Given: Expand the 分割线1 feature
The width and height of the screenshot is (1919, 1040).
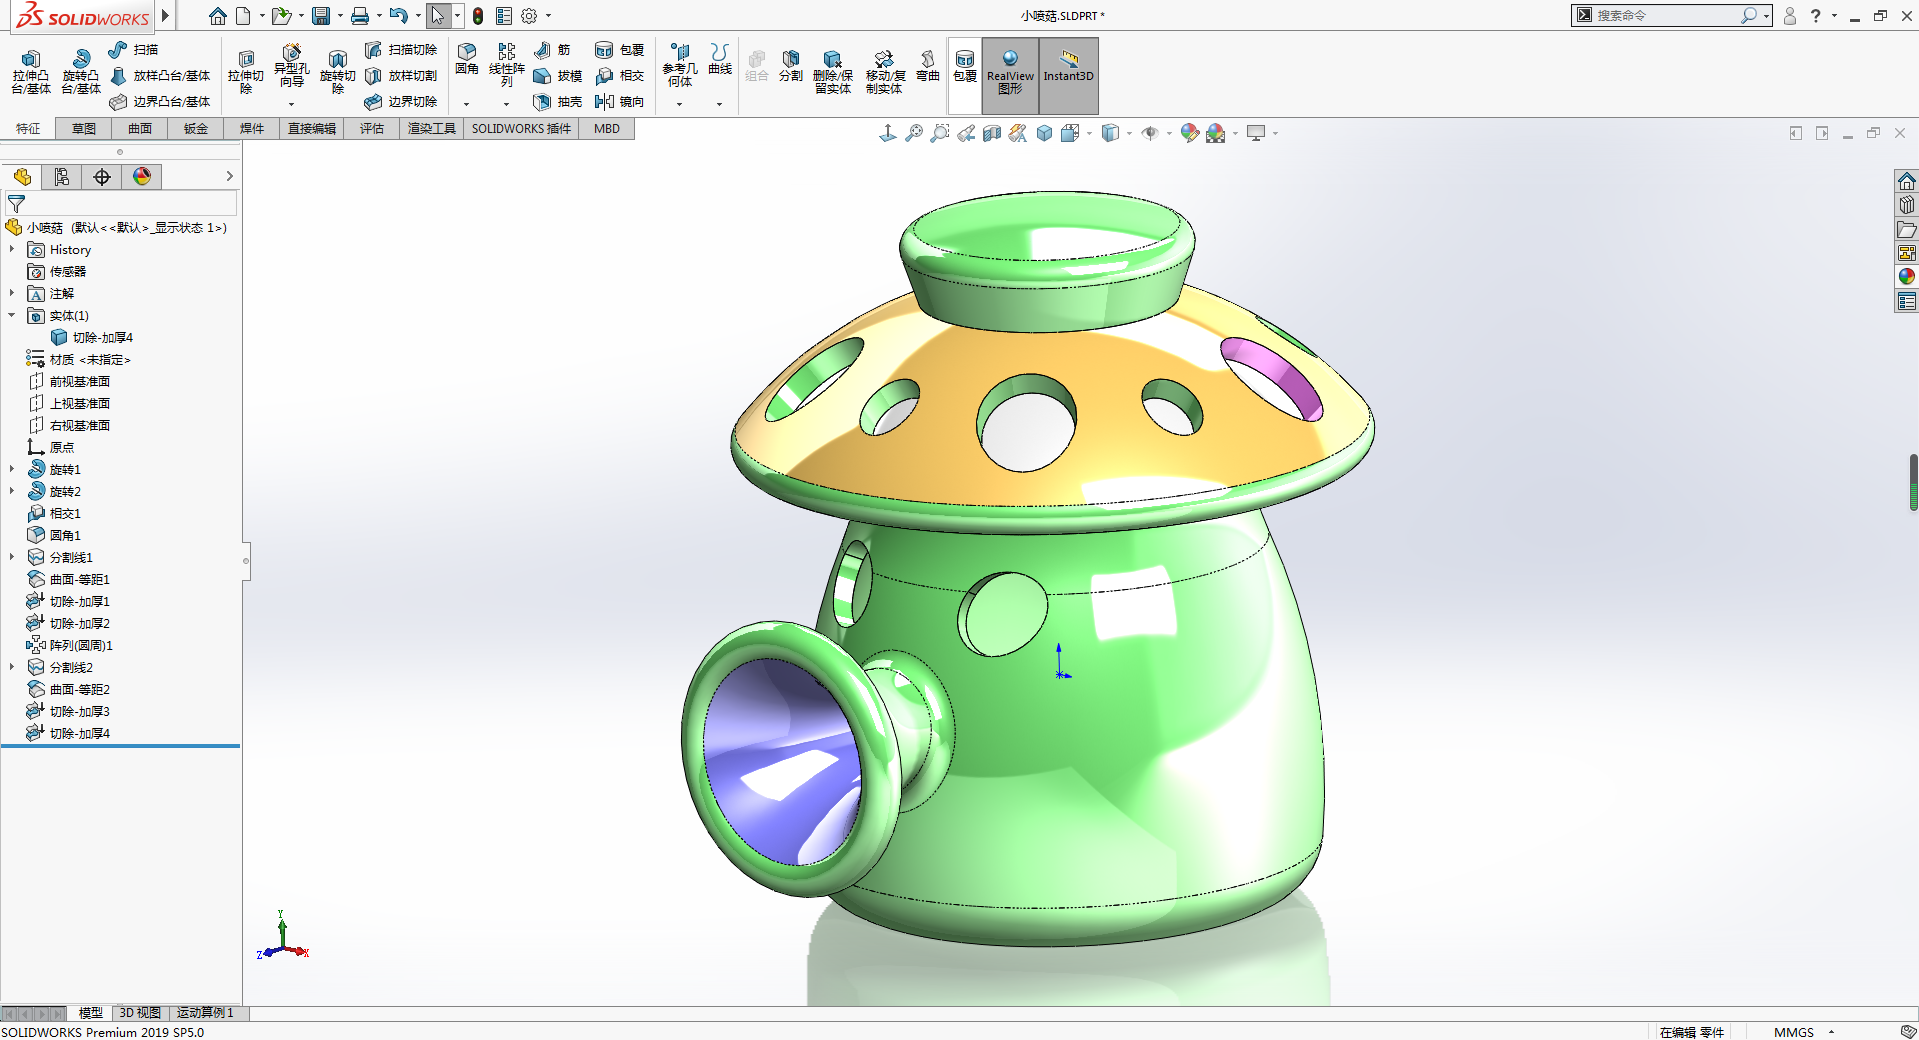Looking at the screenshot, I should (x=12, y=558).
